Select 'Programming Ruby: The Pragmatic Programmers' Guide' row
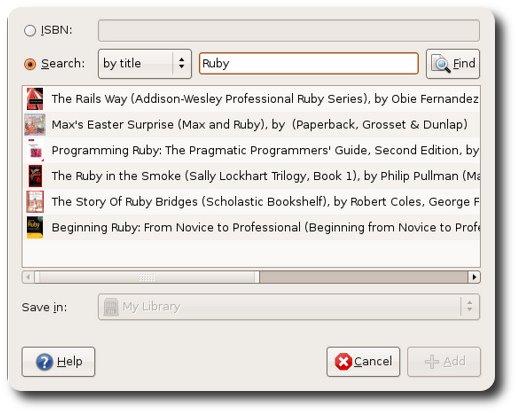518x414 pixels. [251, 150]
